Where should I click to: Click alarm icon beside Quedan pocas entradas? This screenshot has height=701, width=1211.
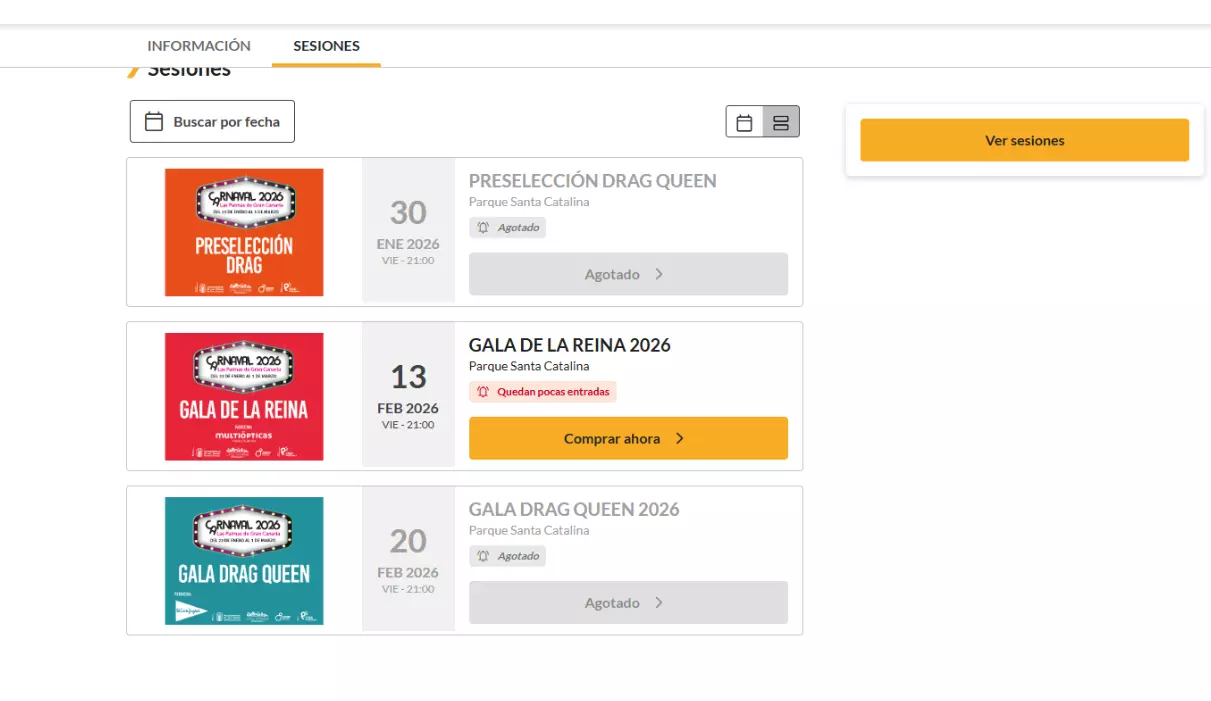483,392
